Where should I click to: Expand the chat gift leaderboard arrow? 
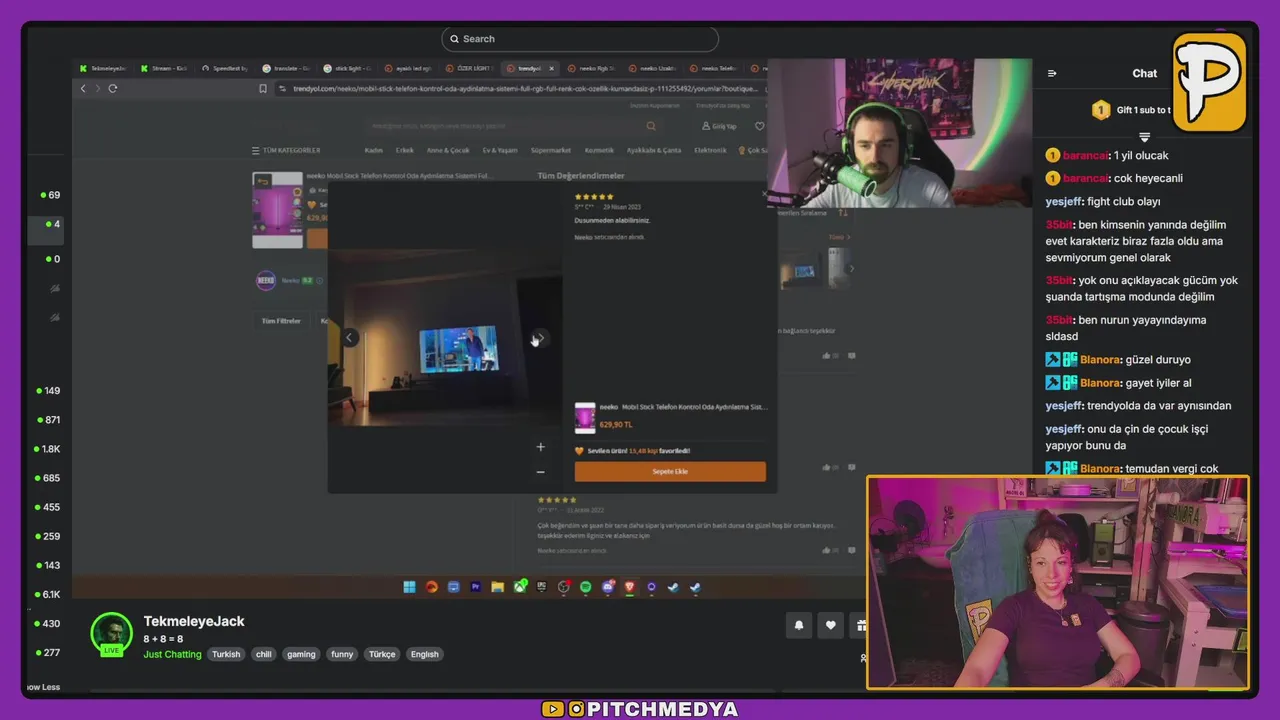click(1145, 137)
